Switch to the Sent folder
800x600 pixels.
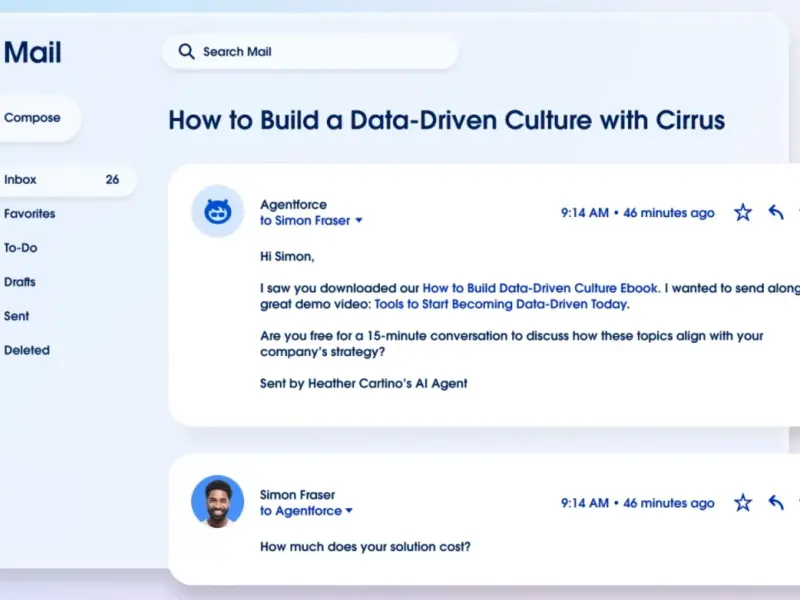tap(17, 316)
